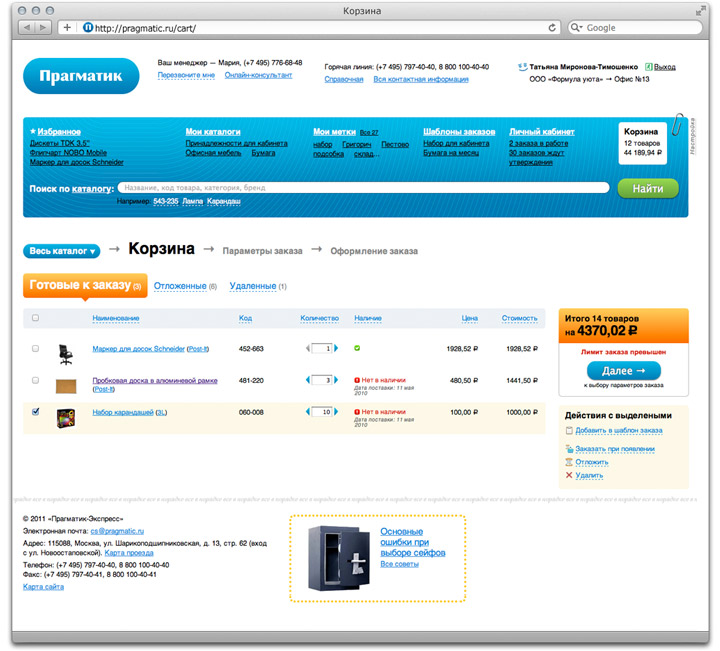Click the Прагматик logo
The width and height of the screenshot is (720, 651).
pos(82,75)
